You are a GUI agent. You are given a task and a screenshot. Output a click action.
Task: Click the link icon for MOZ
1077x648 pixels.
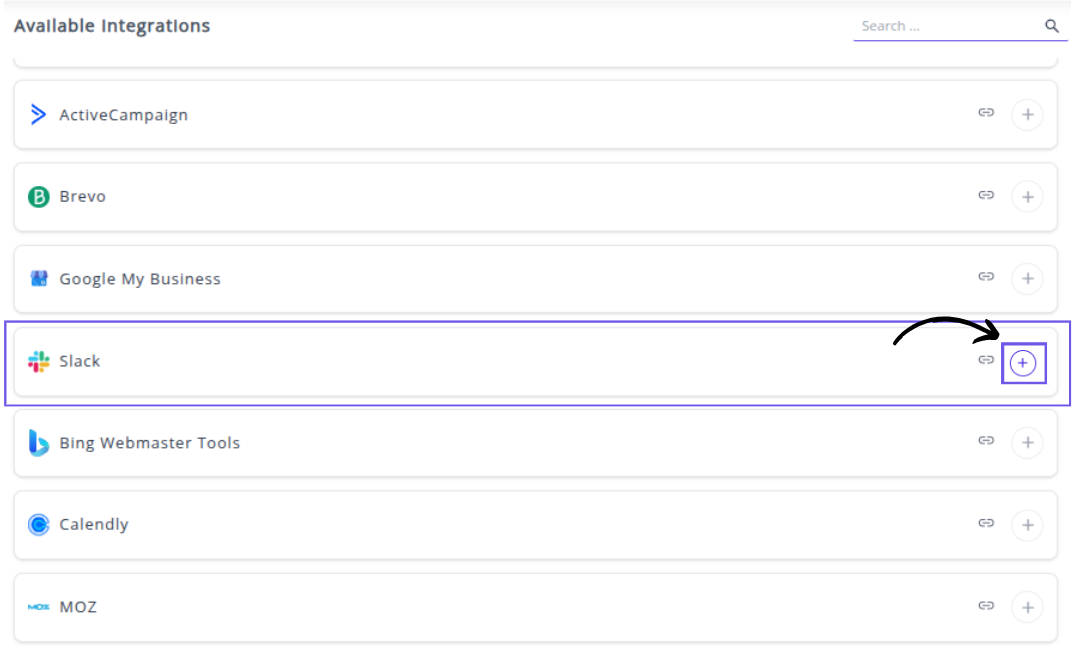tap(986, 605)
